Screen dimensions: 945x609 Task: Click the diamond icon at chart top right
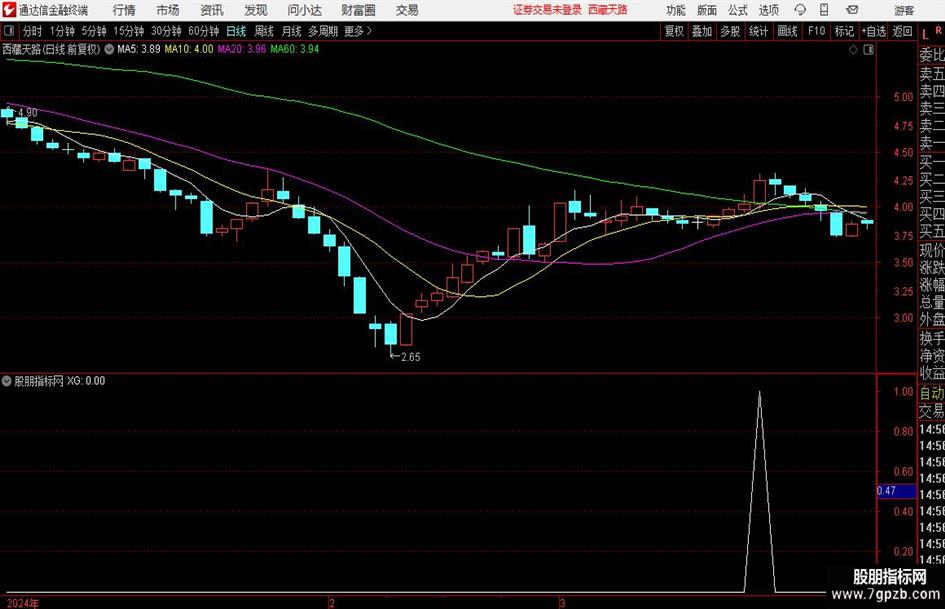coord(853,50)
